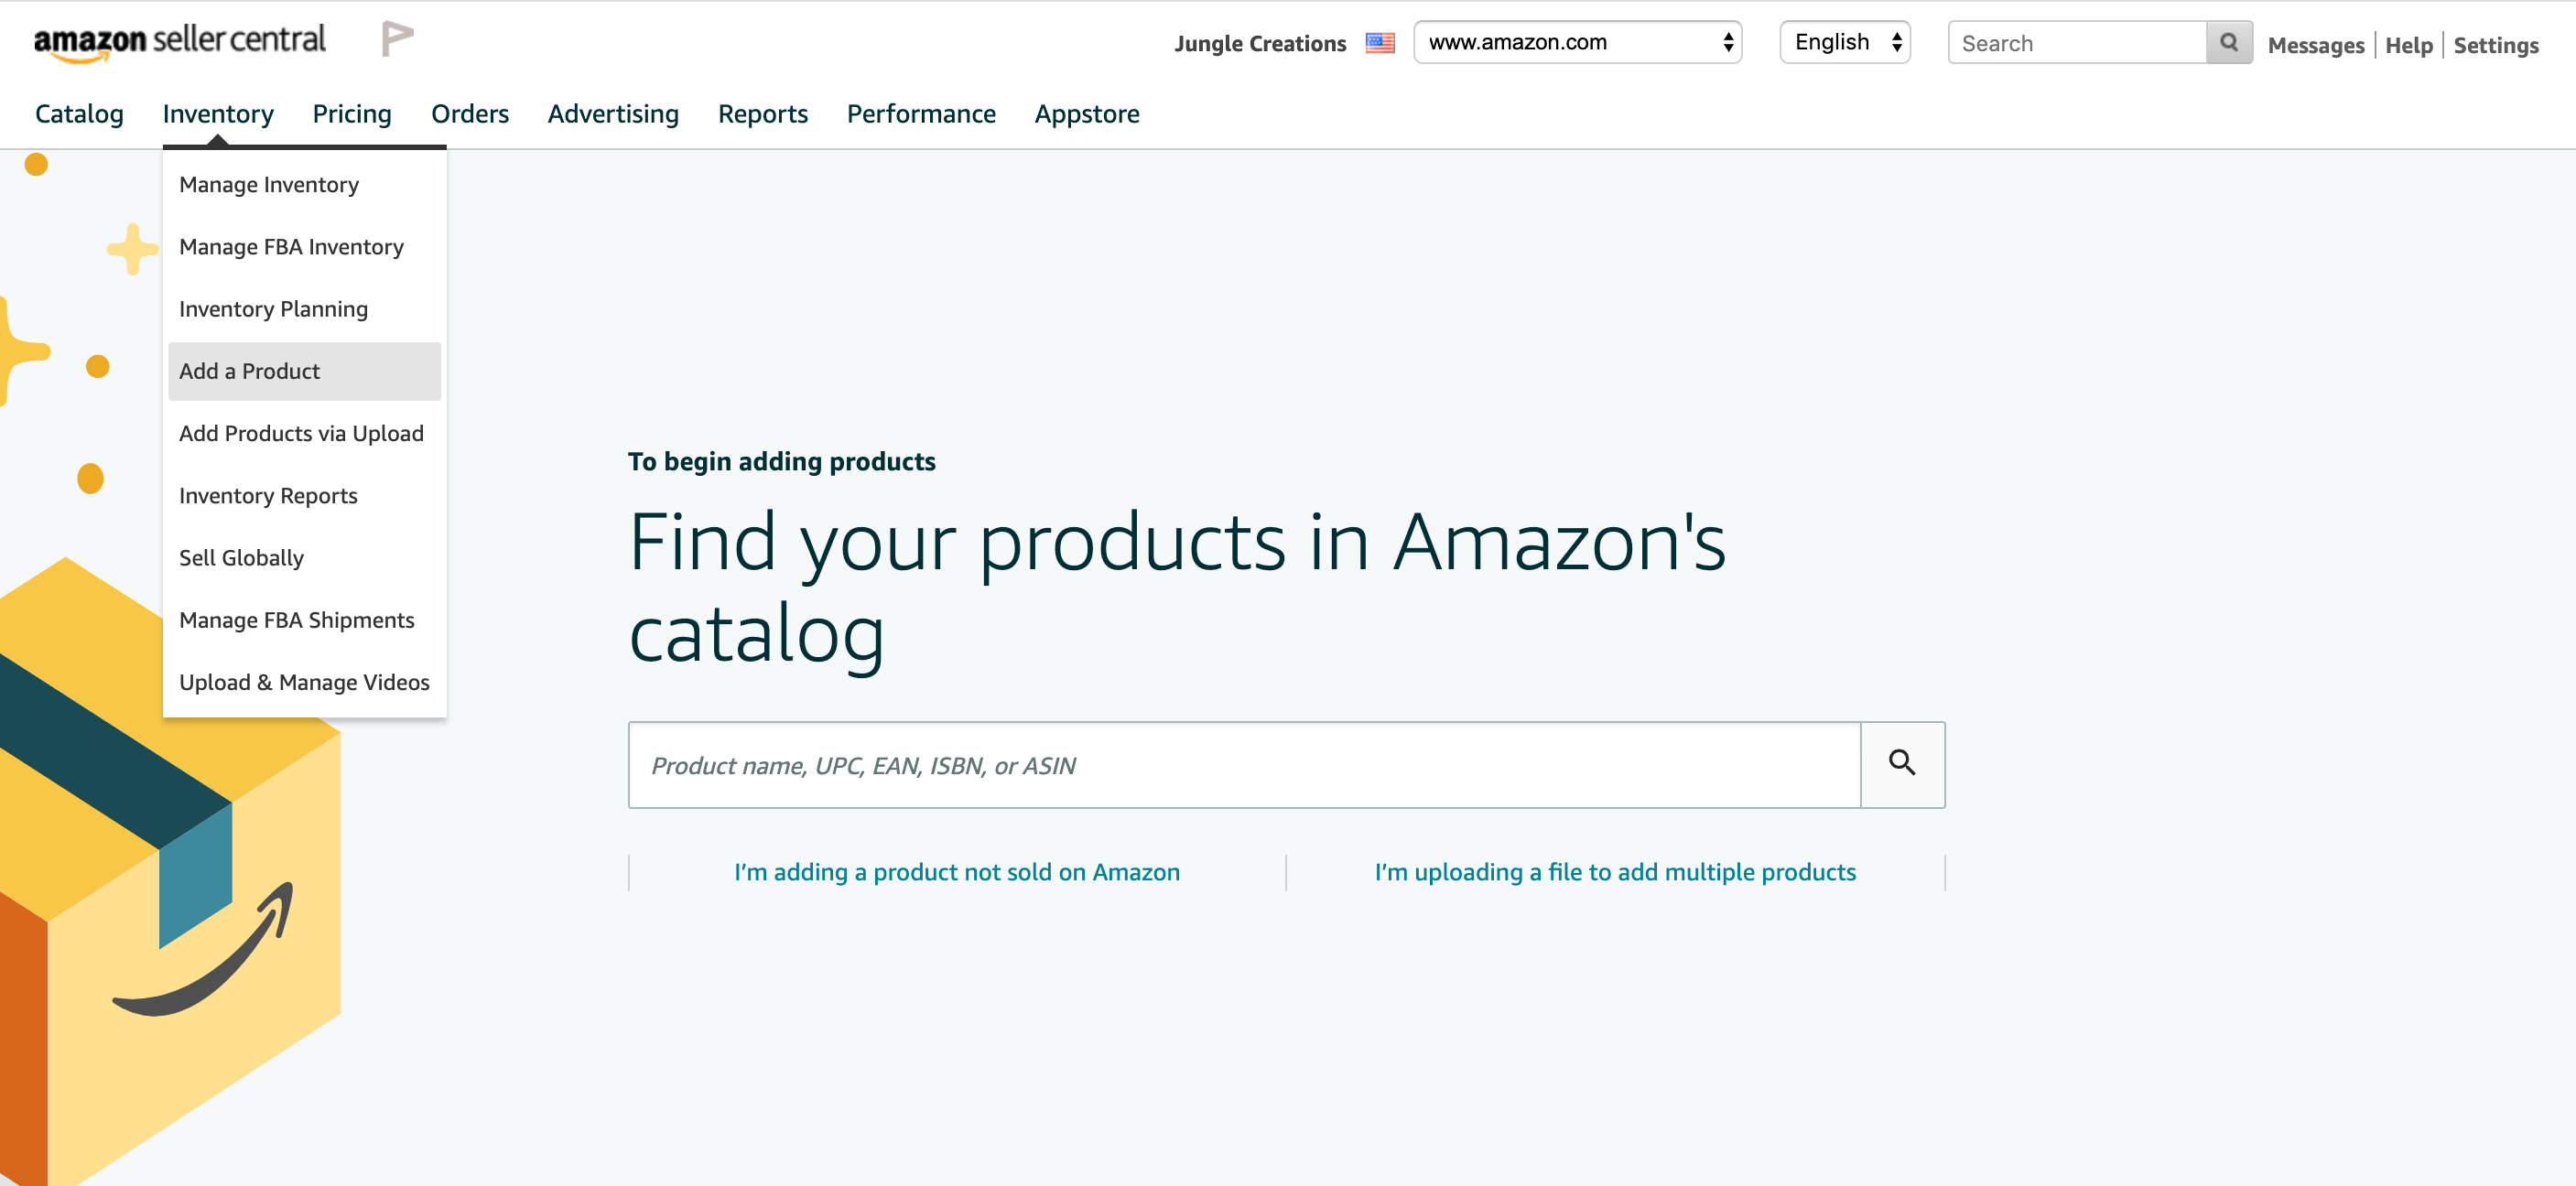Open the Pricing menu
This screenshot has width=2576, height=1186.
(352, 114)
